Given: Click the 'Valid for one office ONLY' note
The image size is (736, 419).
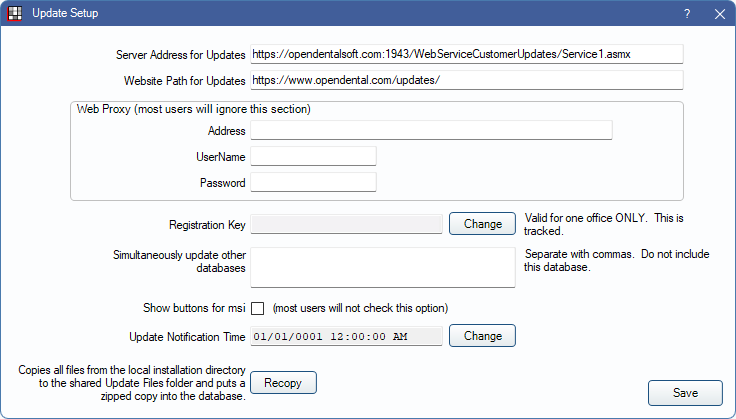Looking at the screenshot, I should point(615,224).
